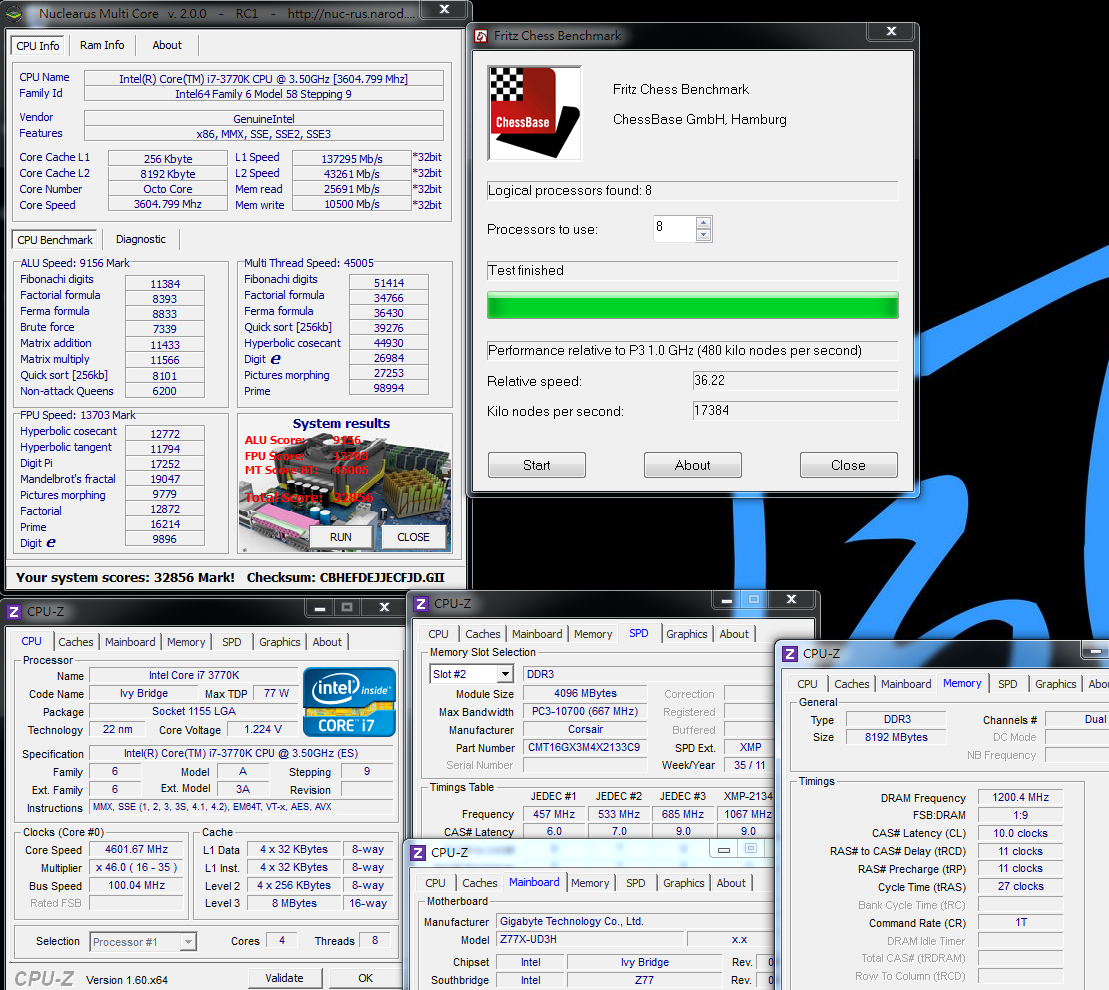Open the memory Slot #2 dropdown

click(504, 674)
